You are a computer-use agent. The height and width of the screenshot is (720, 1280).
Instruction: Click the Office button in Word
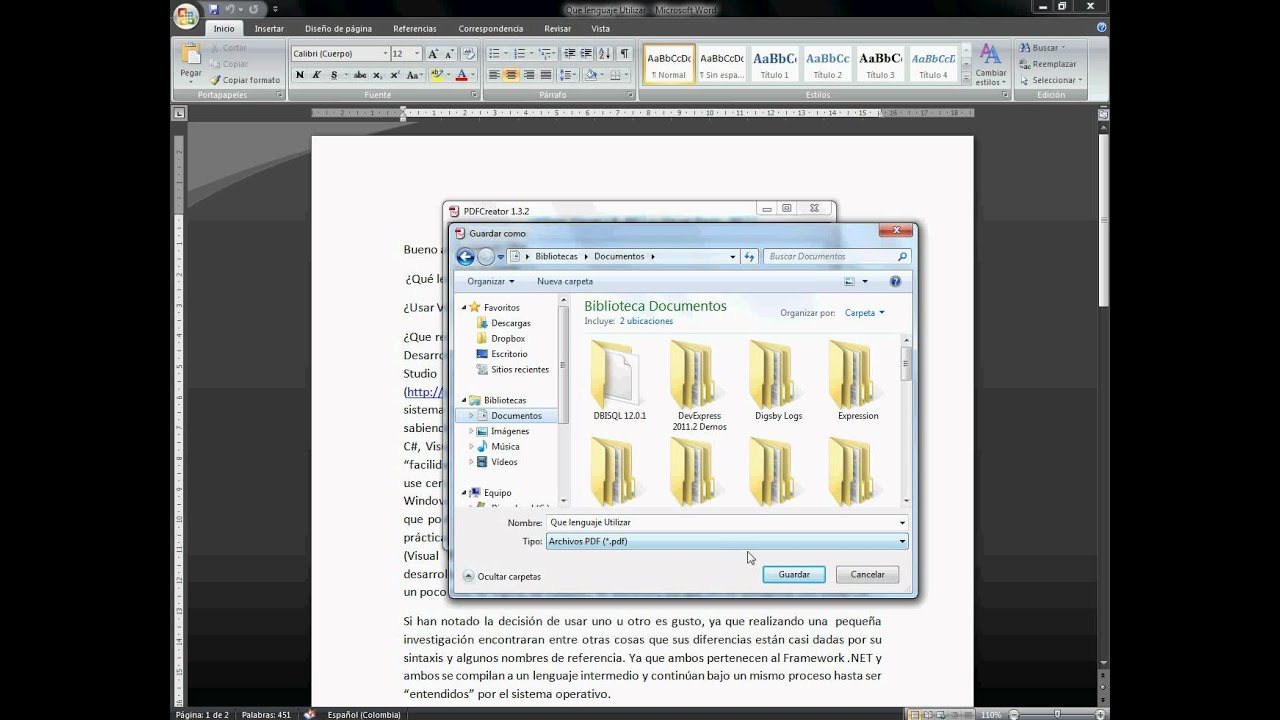(x=186, y=16)
